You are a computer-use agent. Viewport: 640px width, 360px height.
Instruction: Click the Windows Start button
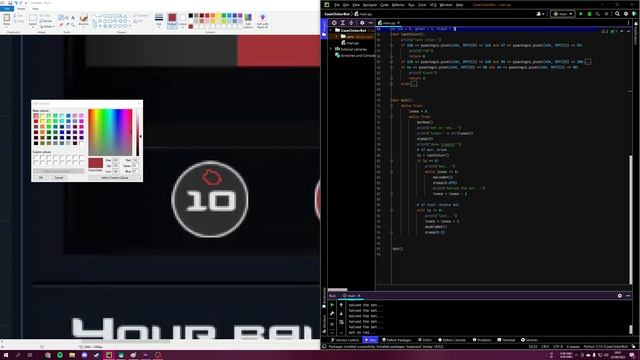pyautogui.click(x=6, y=355)
